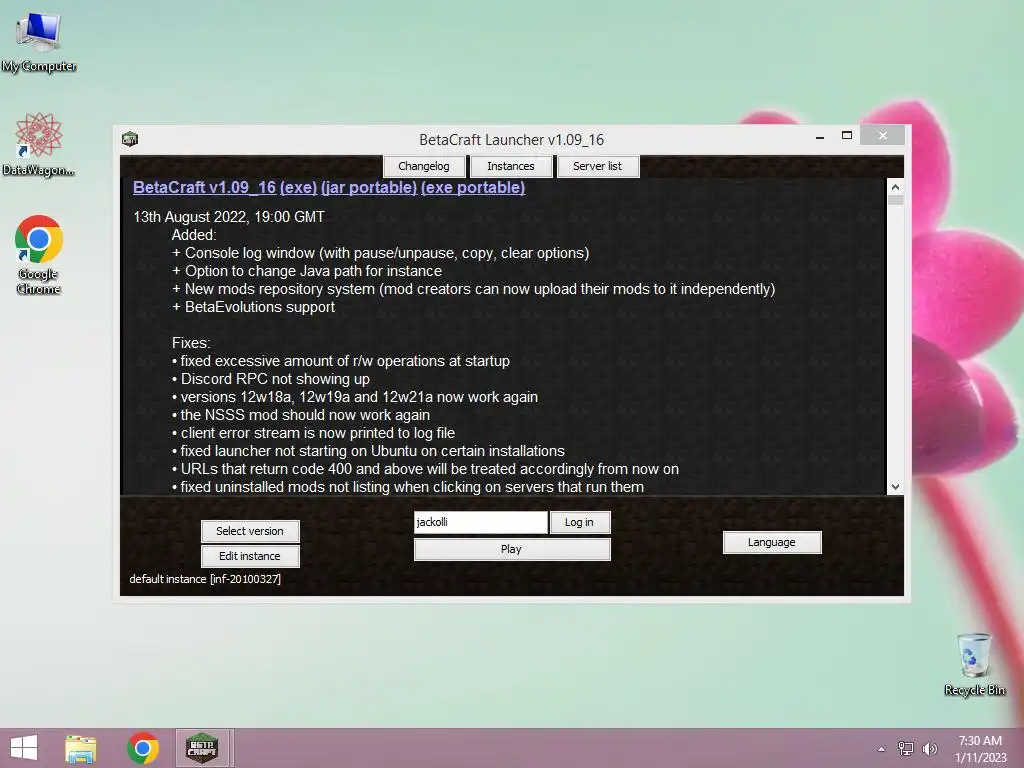Viewport: 1024px width, 768px height.
Task: Click the 'fixed uninstalled mods not listing' line
Action: point(408,487)
